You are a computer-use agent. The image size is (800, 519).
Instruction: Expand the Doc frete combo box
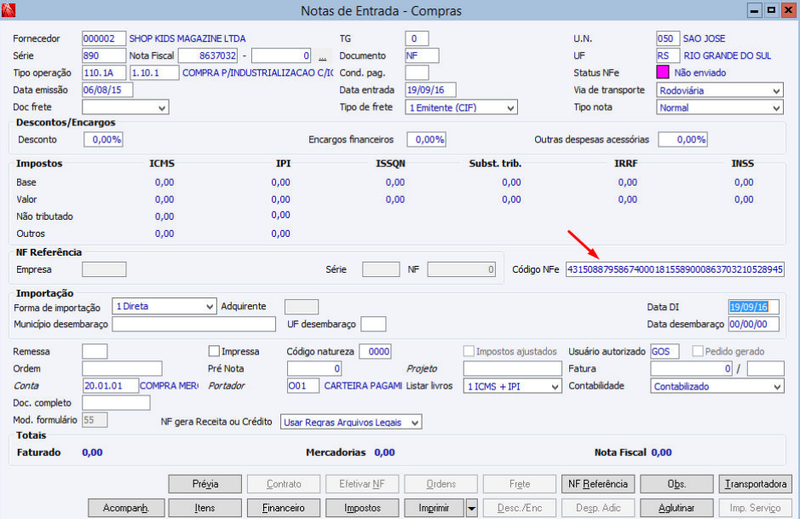point(126,107)
